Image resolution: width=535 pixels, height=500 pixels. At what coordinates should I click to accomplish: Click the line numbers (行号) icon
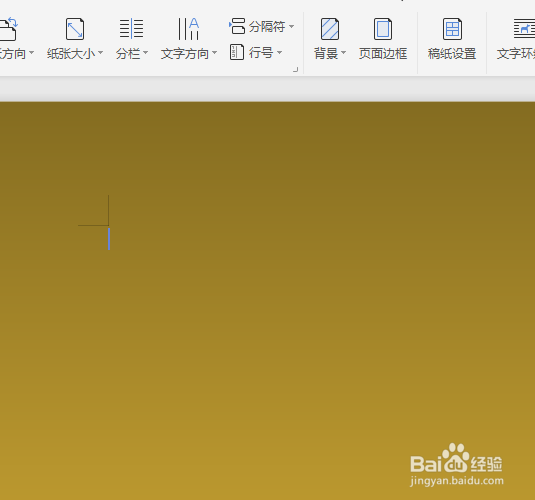(237, 52)
